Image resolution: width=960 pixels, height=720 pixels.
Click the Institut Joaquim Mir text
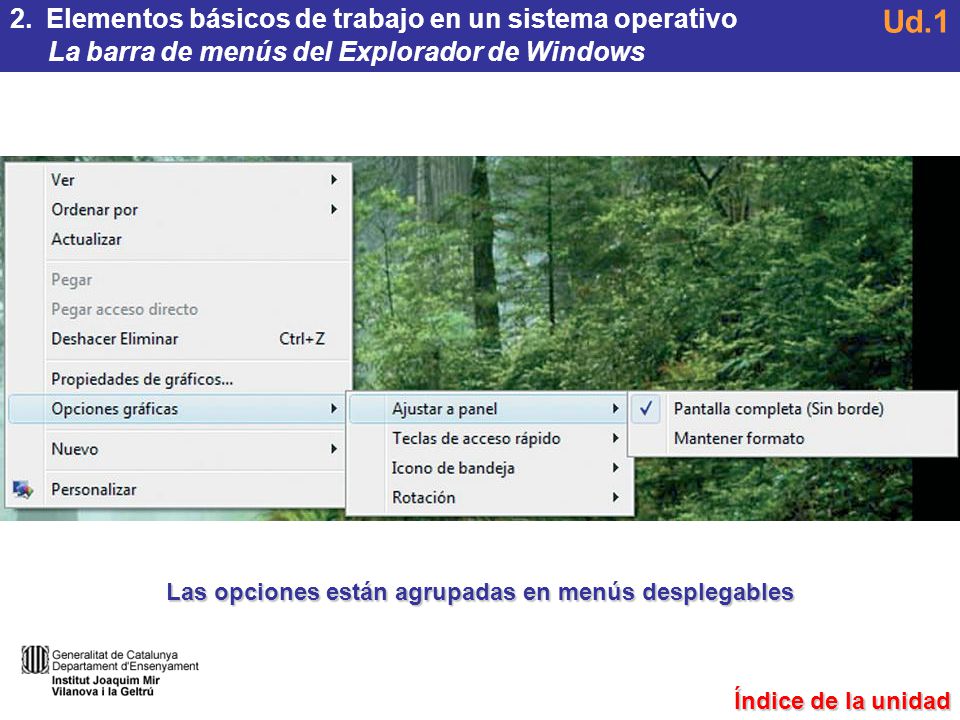click(x=105, y=680)
